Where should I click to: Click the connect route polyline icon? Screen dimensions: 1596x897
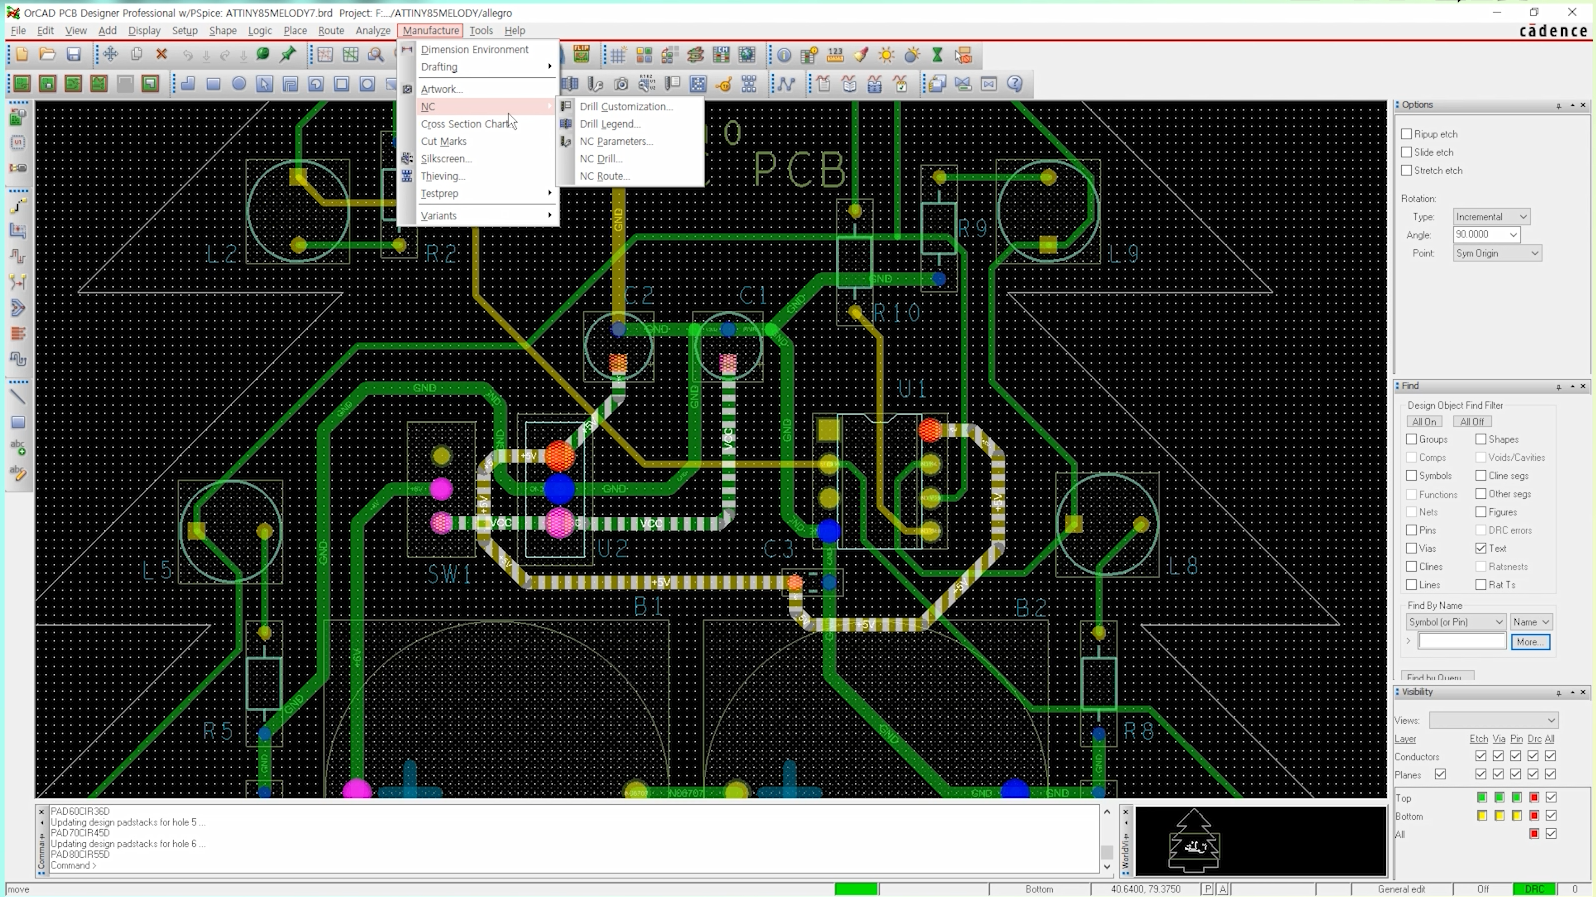tap(787, 84)
